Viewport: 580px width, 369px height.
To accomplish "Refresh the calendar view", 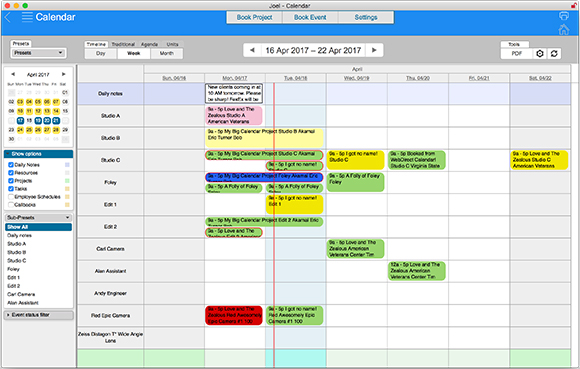I will click(x=554, y=54).
